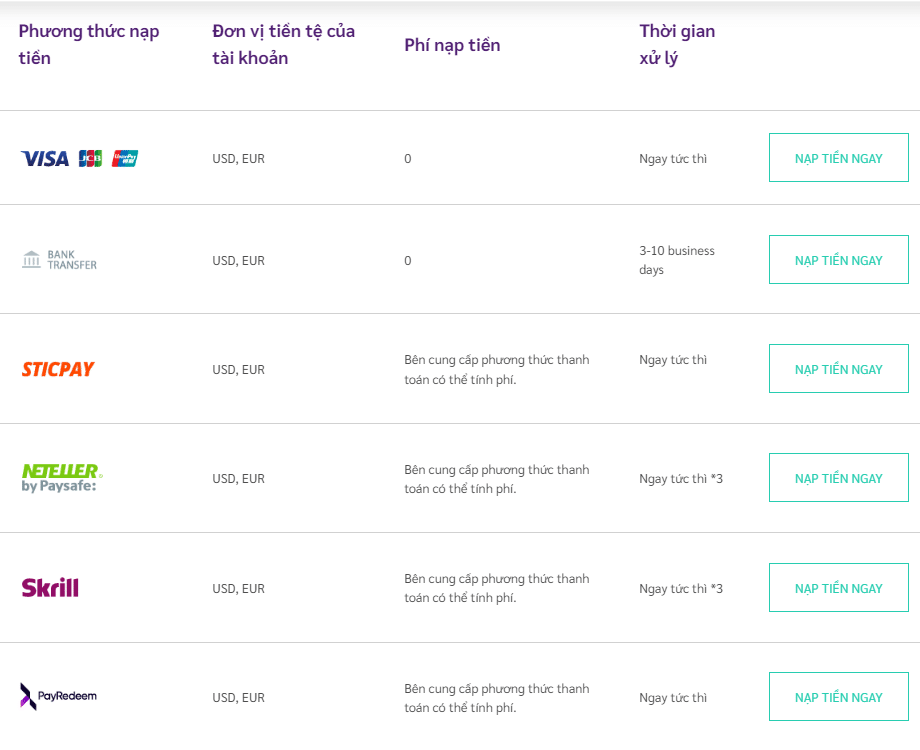The width and height of the screenshot is (920, 750).
Task: Deposit now using STICPAY row button
Action: coord(838,369)
